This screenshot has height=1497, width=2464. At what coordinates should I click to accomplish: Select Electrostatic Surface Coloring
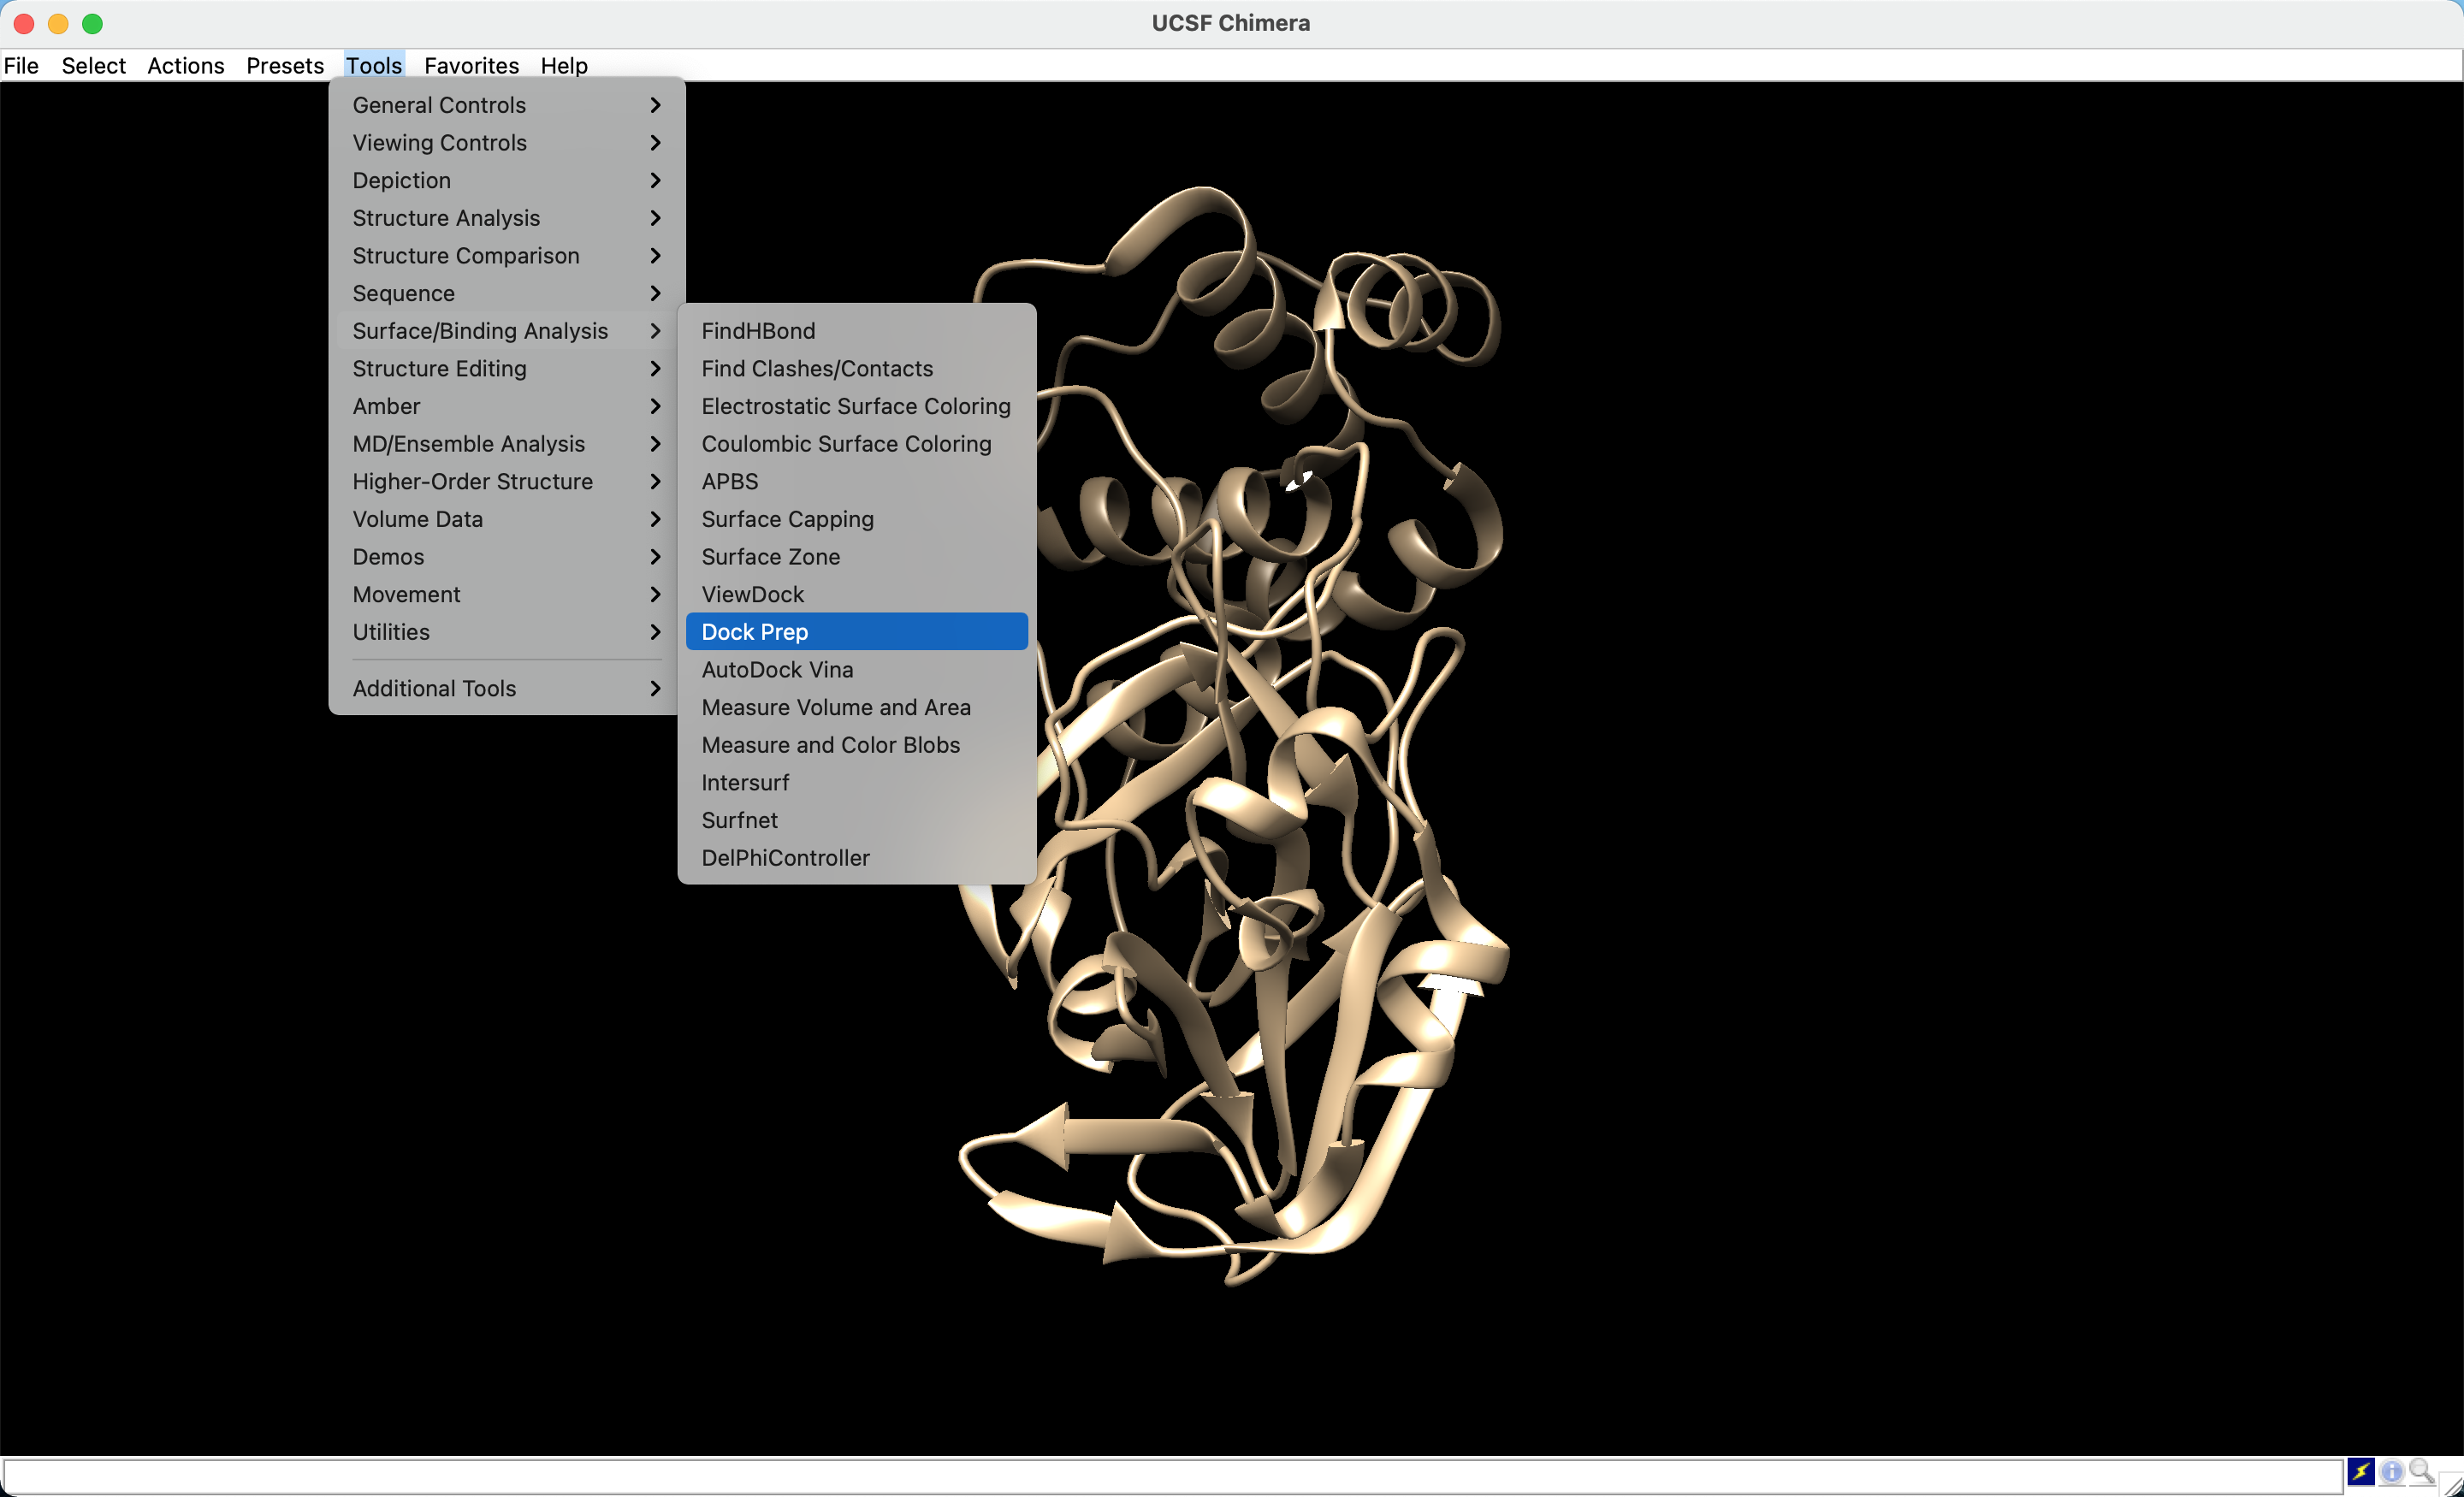[x=857, y=406]
